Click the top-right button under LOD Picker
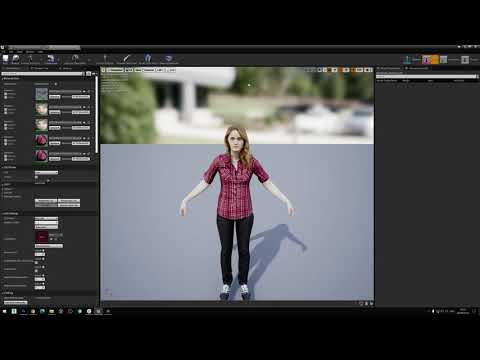This screenshot has height=360, width=480. 69,201
